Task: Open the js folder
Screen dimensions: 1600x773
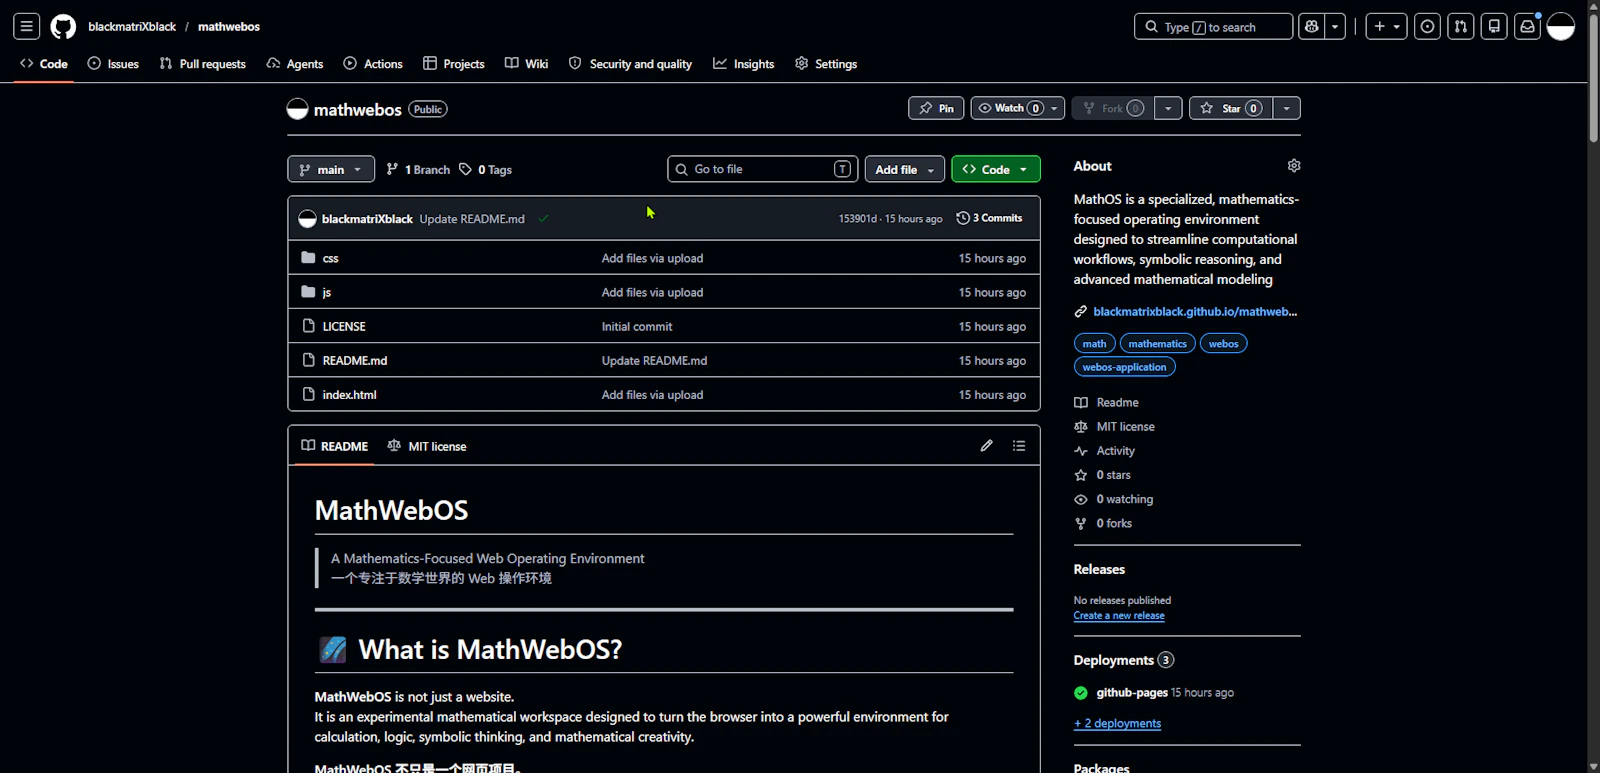Action: [327, 293]
